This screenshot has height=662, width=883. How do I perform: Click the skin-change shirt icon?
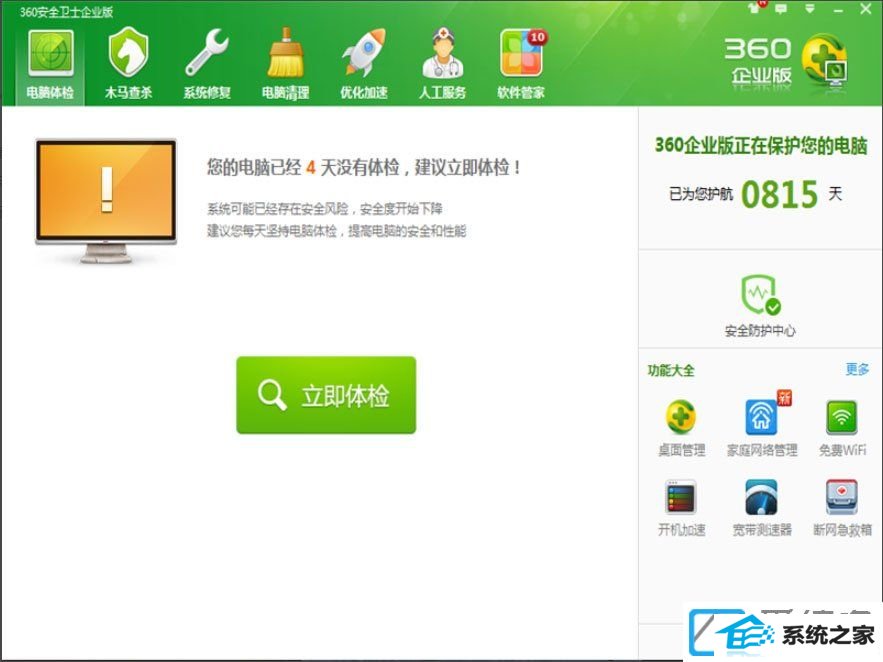click(756, 8)
